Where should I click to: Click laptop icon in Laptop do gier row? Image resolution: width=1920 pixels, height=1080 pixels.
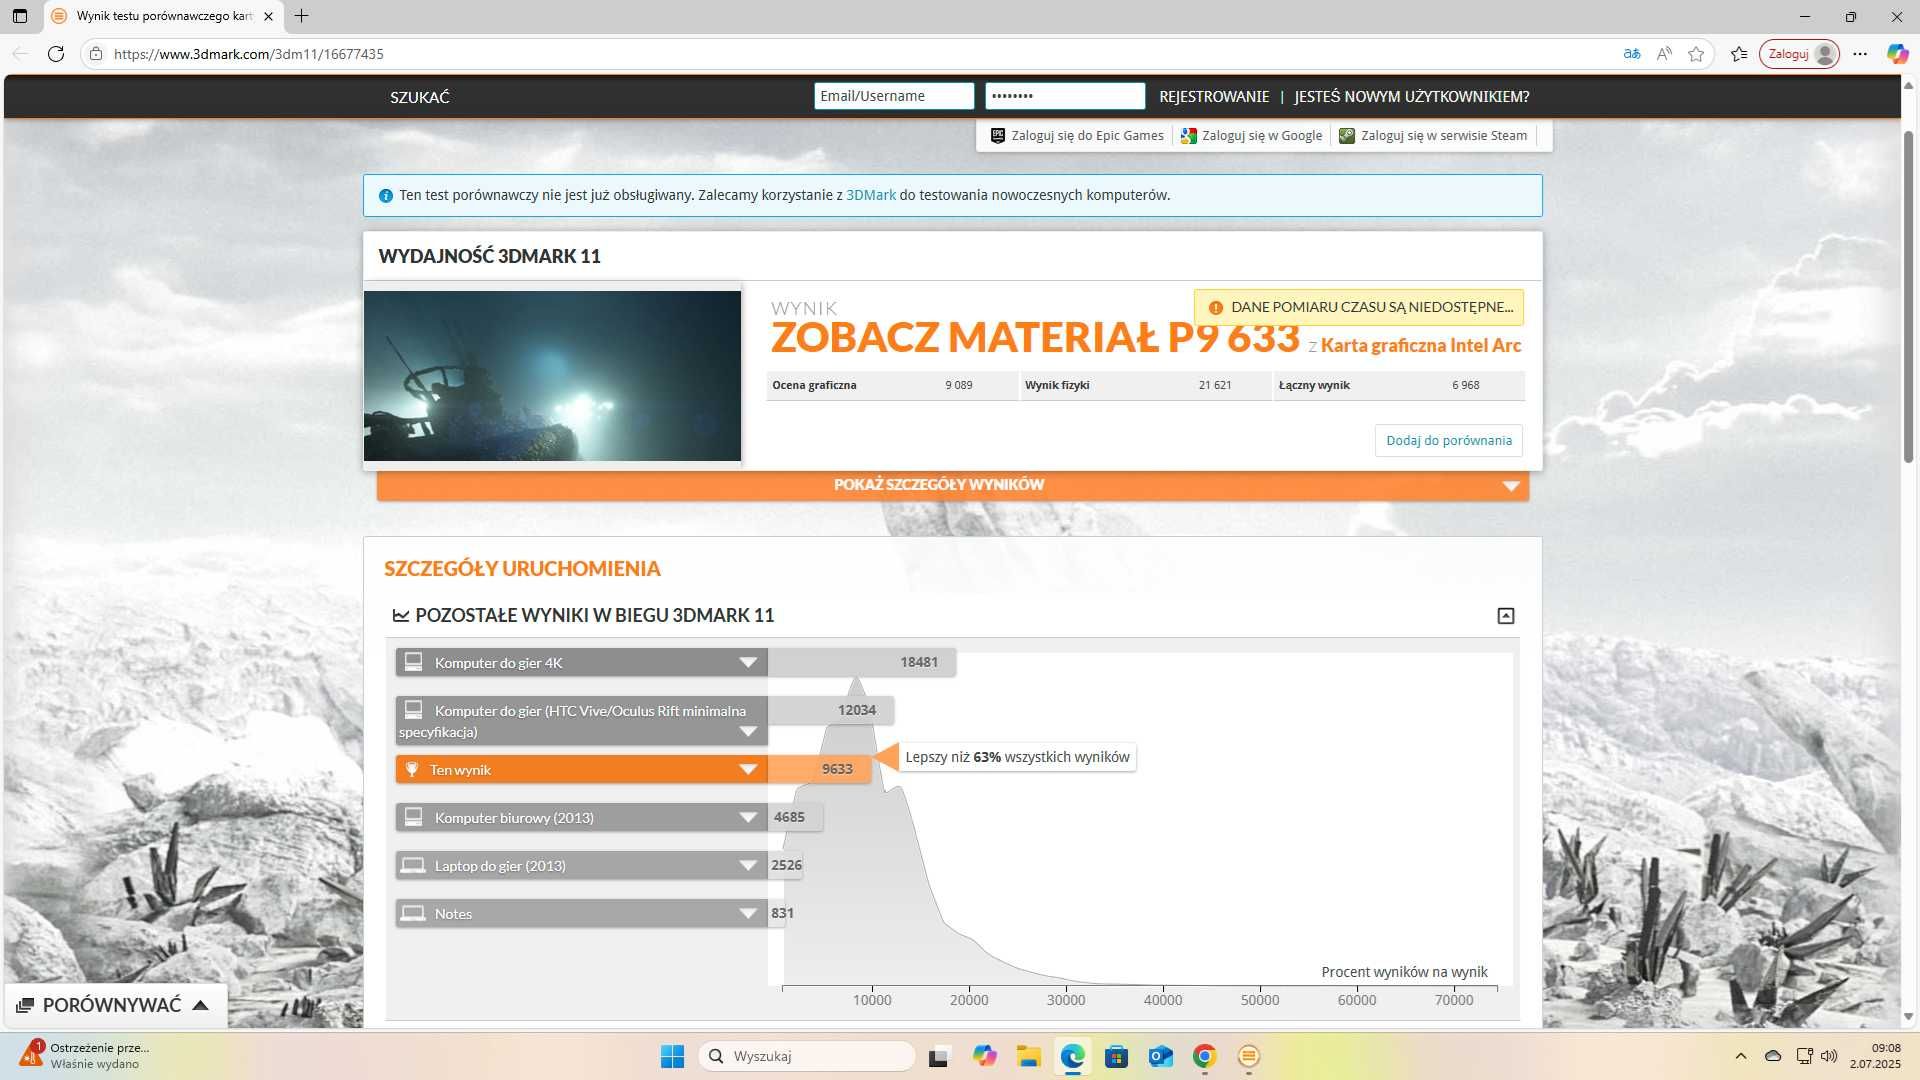point(413,866)
